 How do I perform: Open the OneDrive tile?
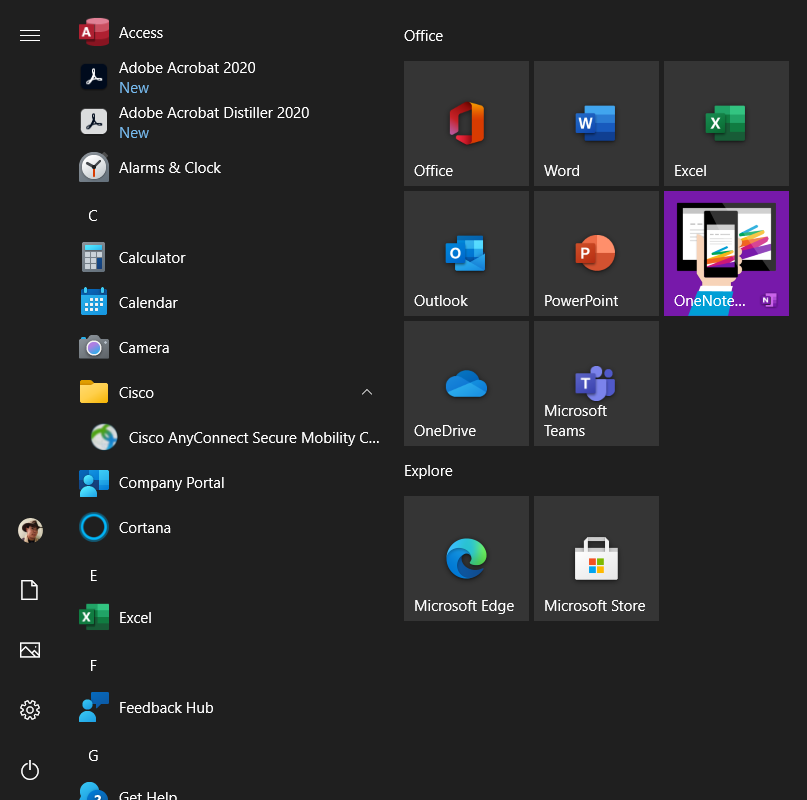click(x=466, y=384)
